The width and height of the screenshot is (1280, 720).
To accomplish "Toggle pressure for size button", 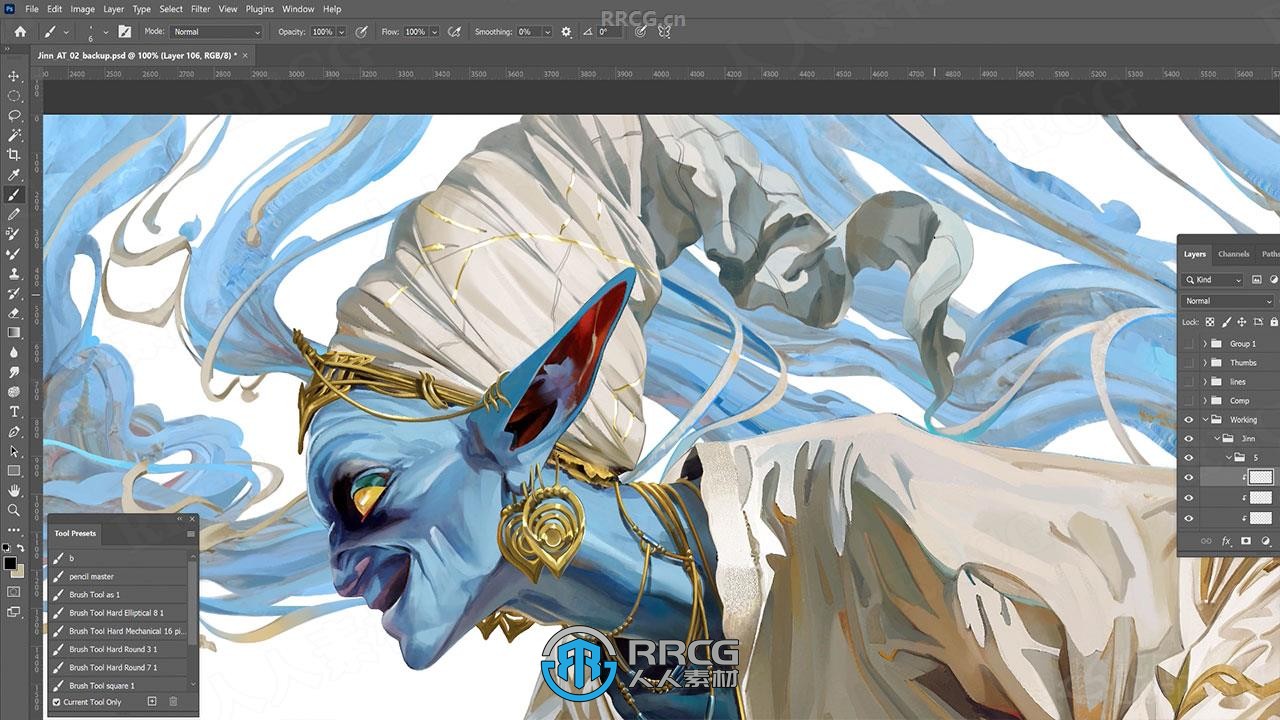I will point(640,32).
